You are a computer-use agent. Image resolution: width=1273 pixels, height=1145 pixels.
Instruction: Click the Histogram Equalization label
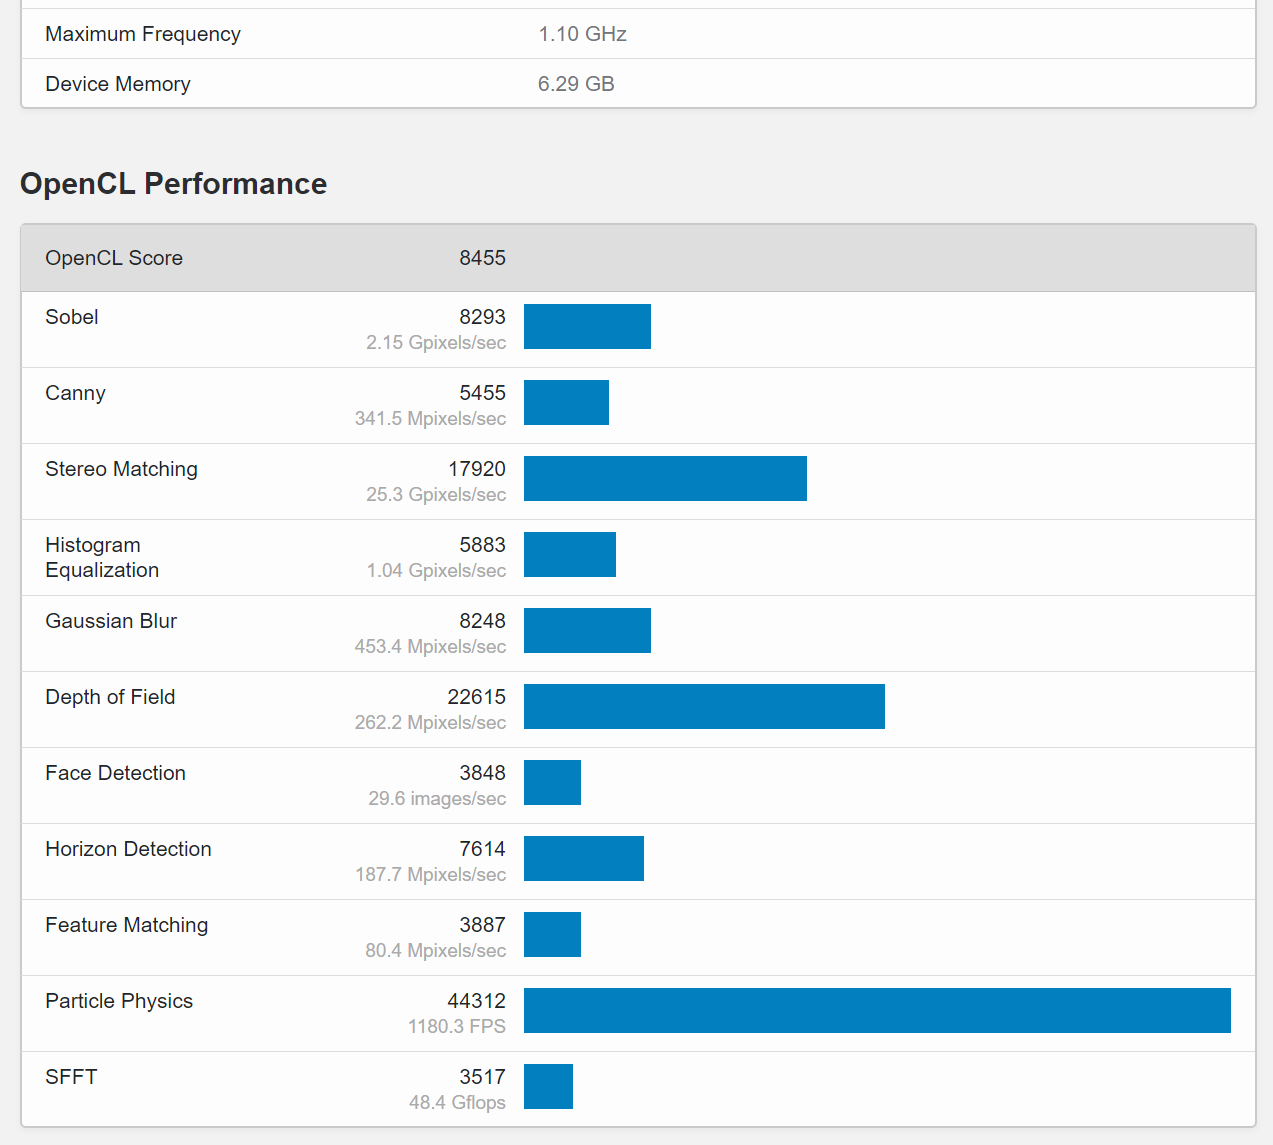point(102,557)
